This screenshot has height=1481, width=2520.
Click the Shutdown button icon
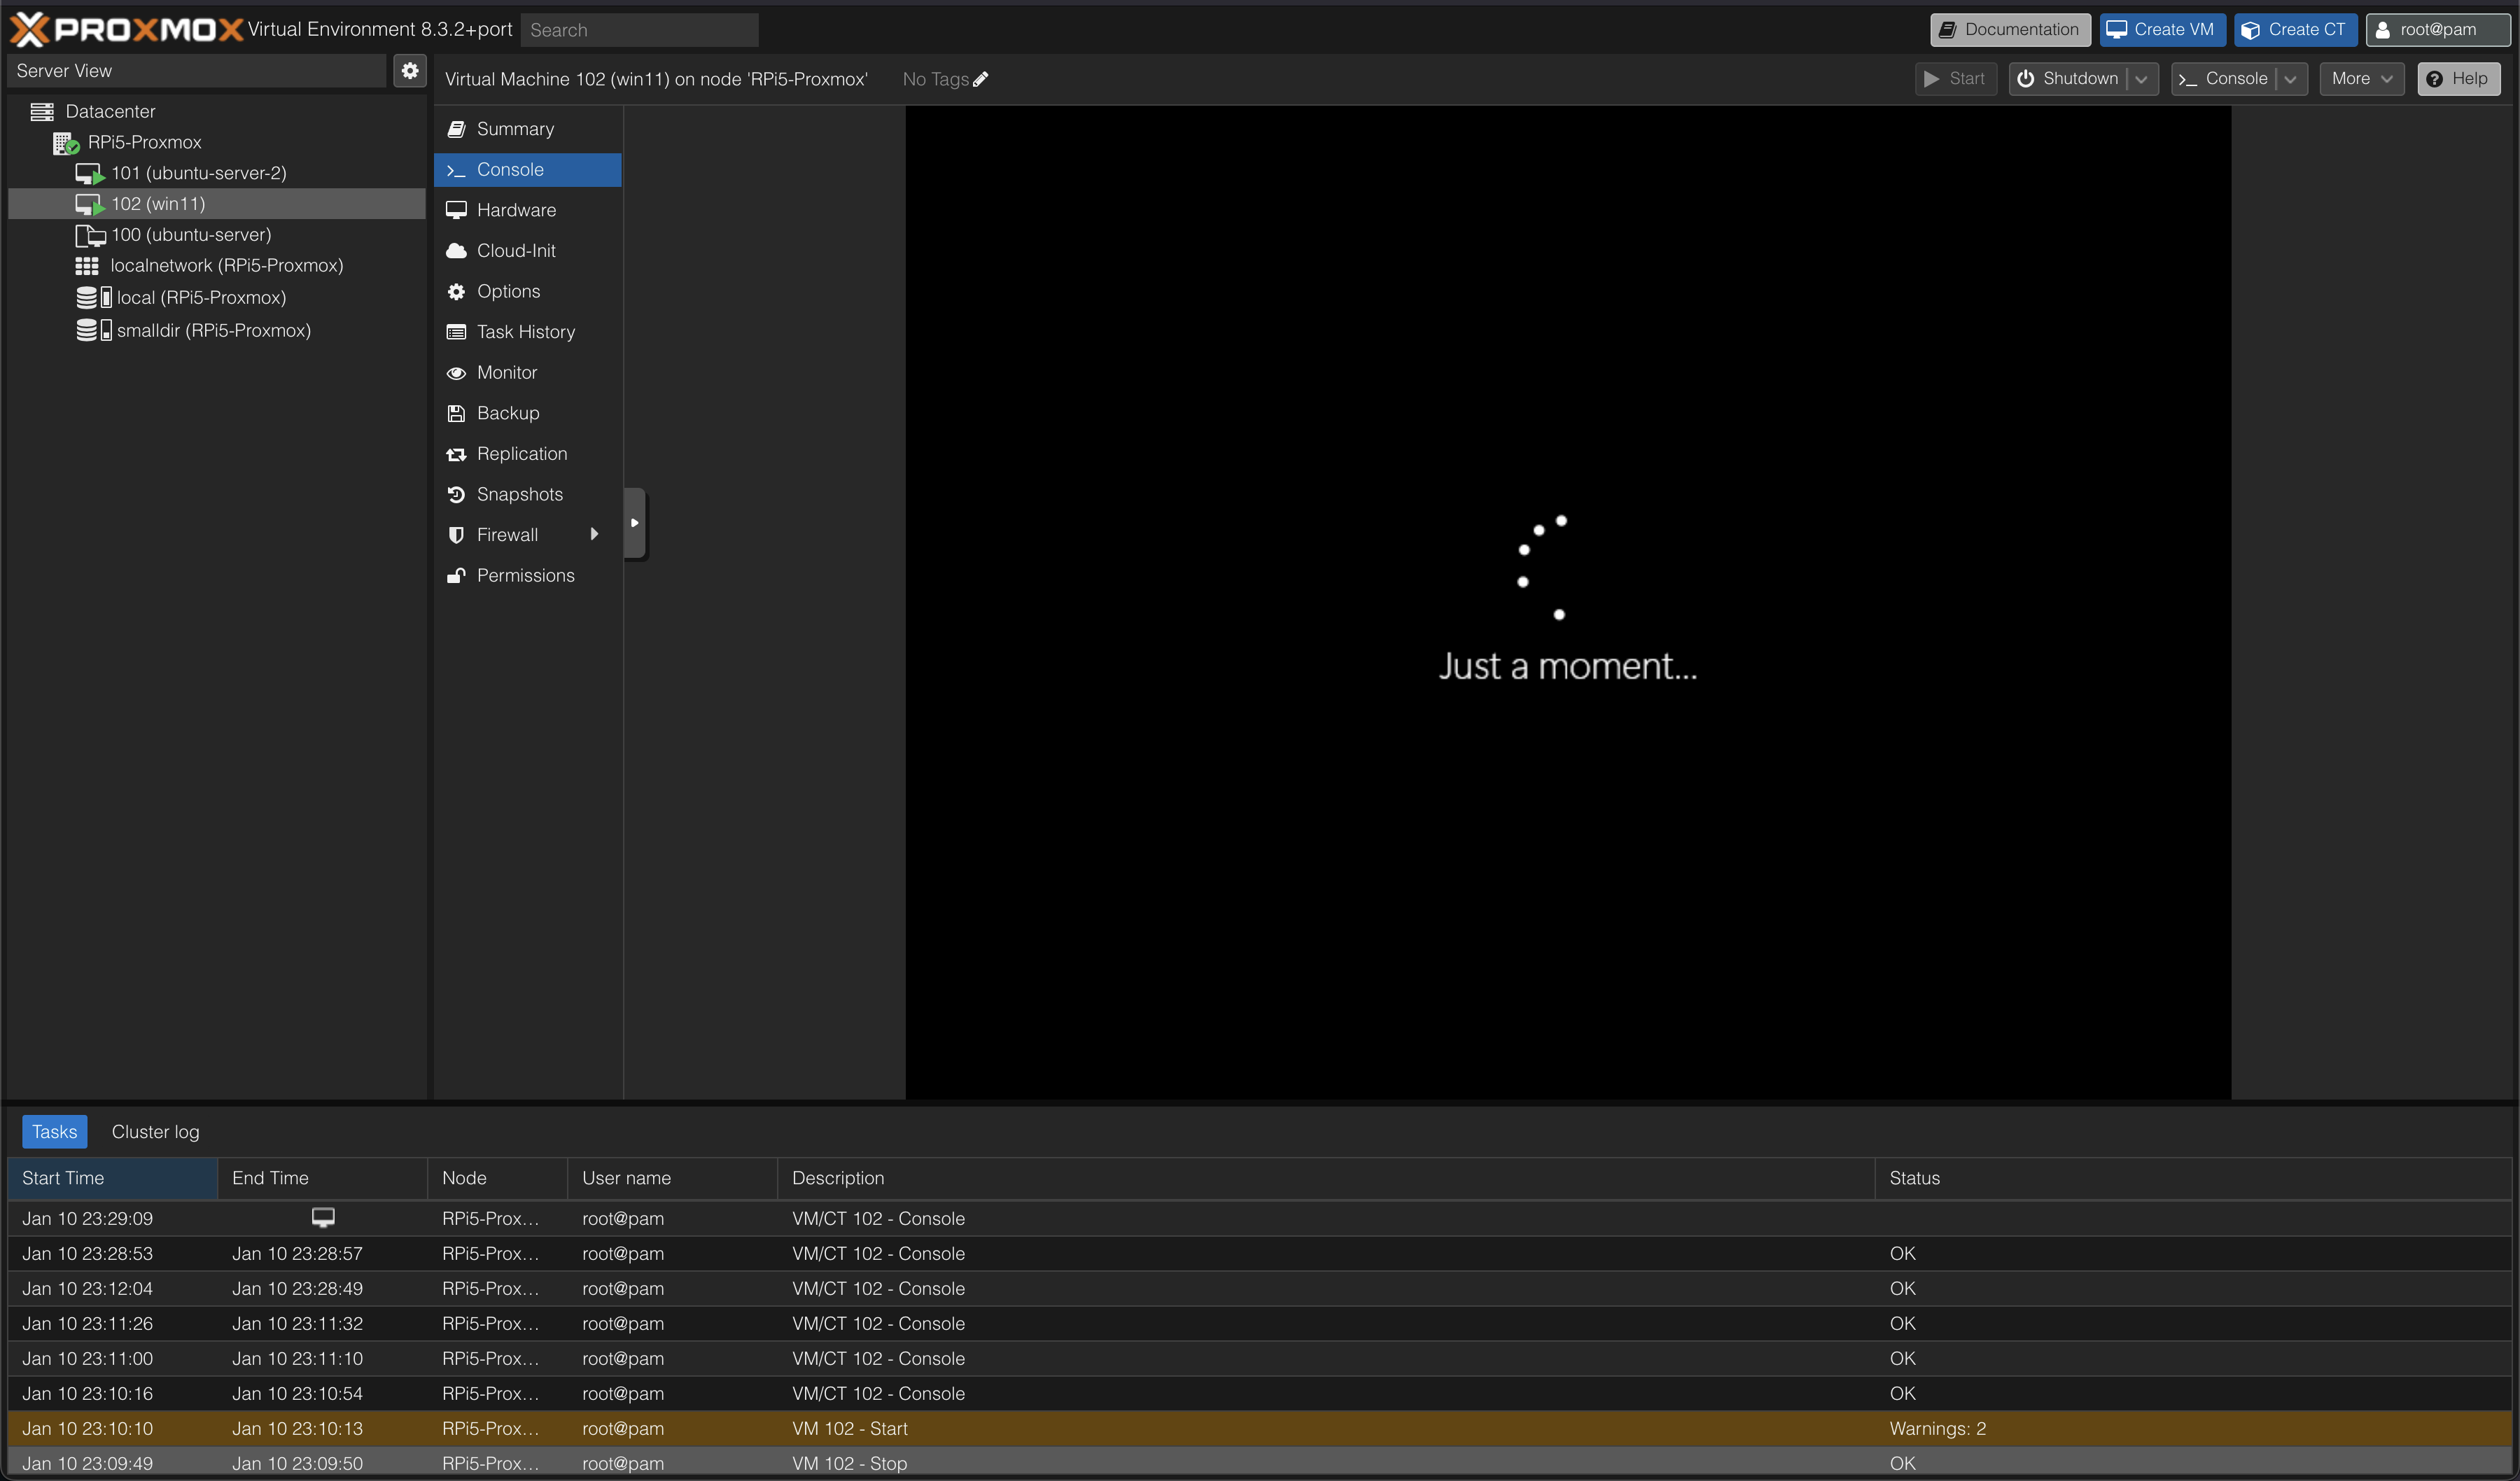2030,78
